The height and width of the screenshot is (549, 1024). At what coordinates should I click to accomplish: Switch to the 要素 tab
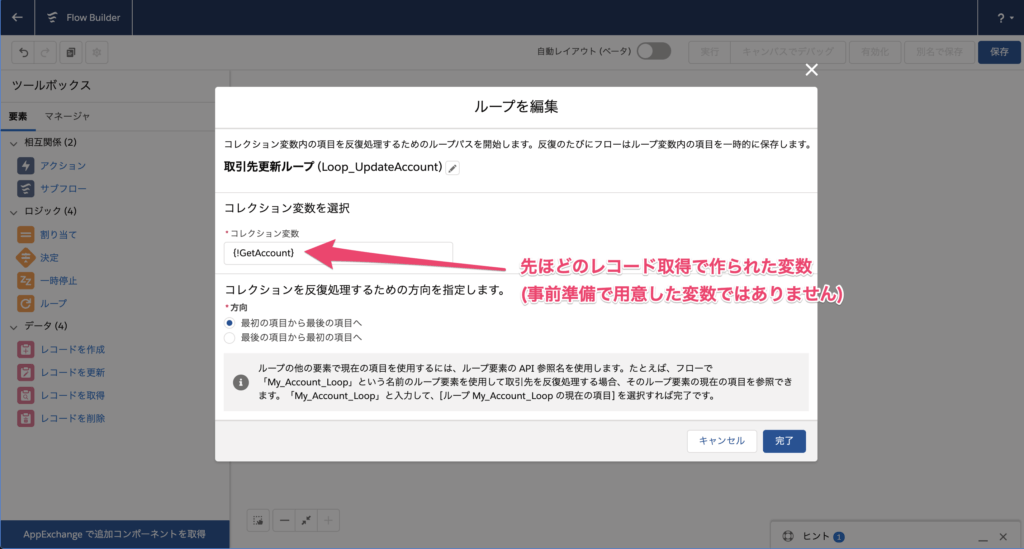coord(18,116)
